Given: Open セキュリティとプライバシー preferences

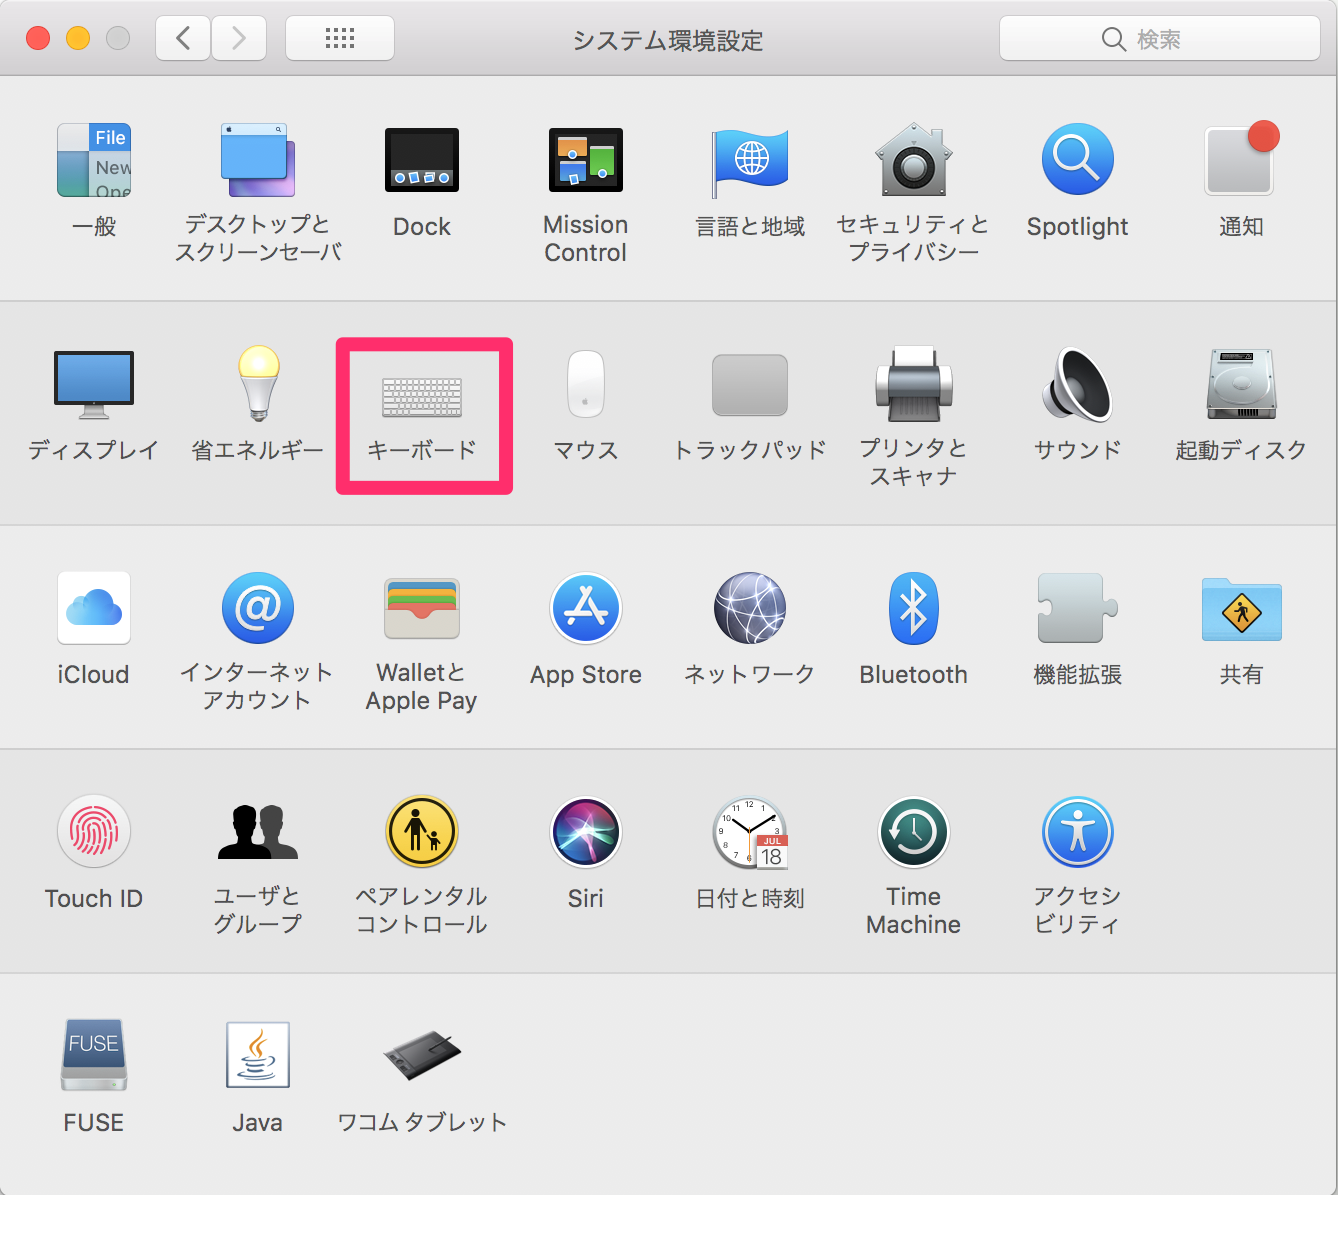Looking at the screenshot, I should pyautogui.click(x=914, y=160).
